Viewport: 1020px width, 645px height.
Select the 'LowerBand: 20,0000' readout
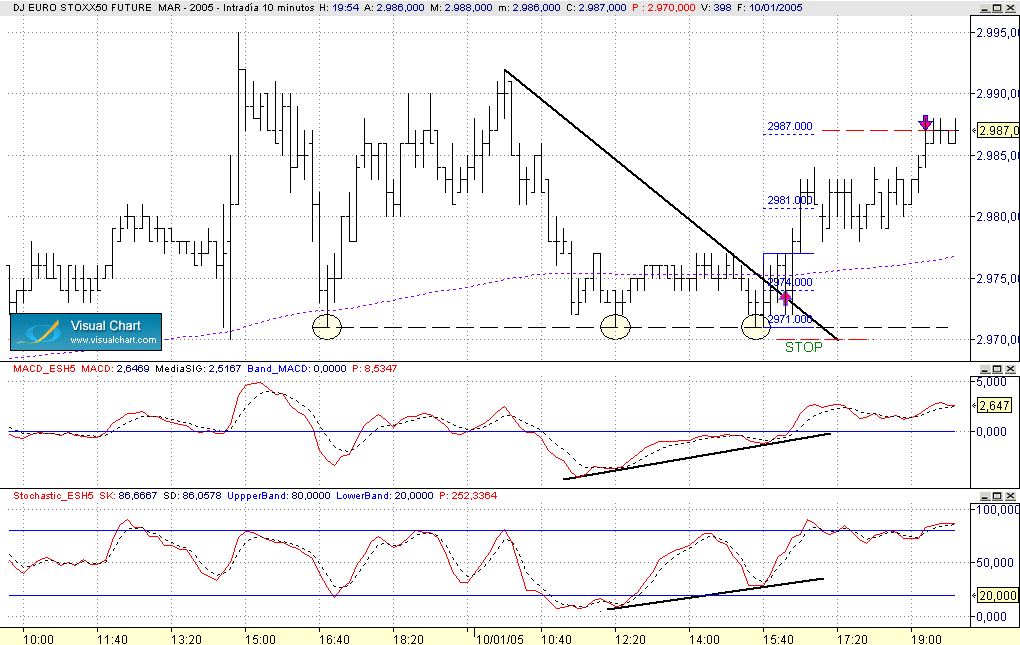(x=384, y=495)
